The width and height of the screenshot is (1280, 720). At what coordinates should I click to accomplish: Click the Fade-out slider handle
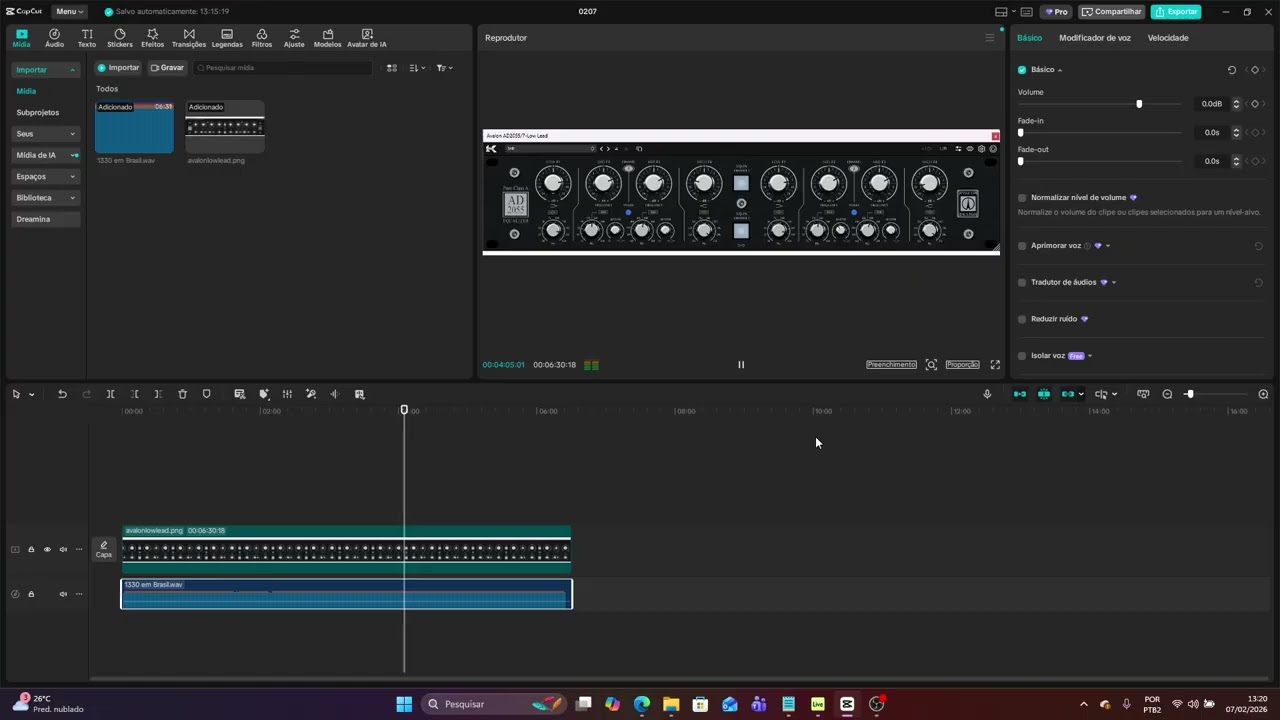[1020, 161]
